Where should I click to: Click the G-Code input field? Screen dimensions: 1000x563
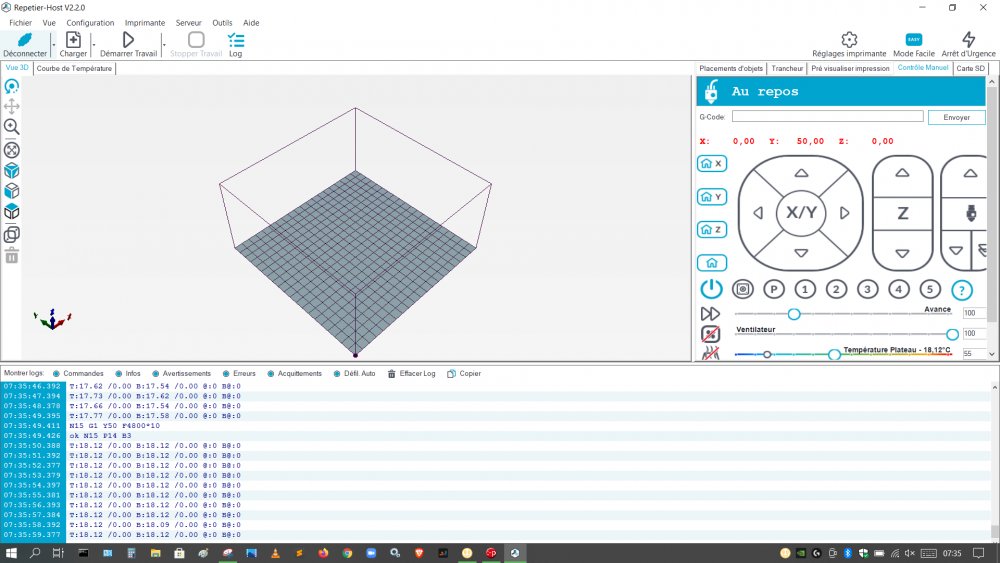[x=827, y=116]
